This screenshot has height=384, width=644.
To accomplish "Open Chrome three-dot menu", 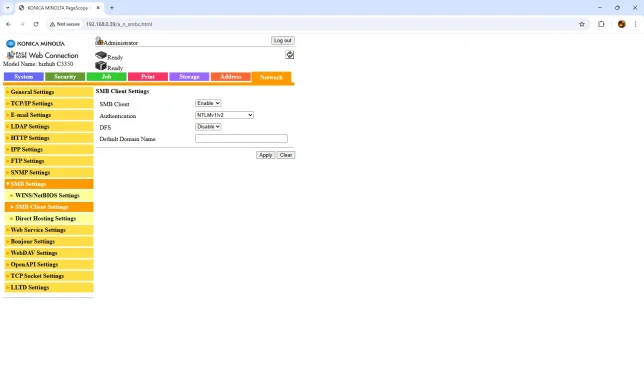I will click(635, 24).
